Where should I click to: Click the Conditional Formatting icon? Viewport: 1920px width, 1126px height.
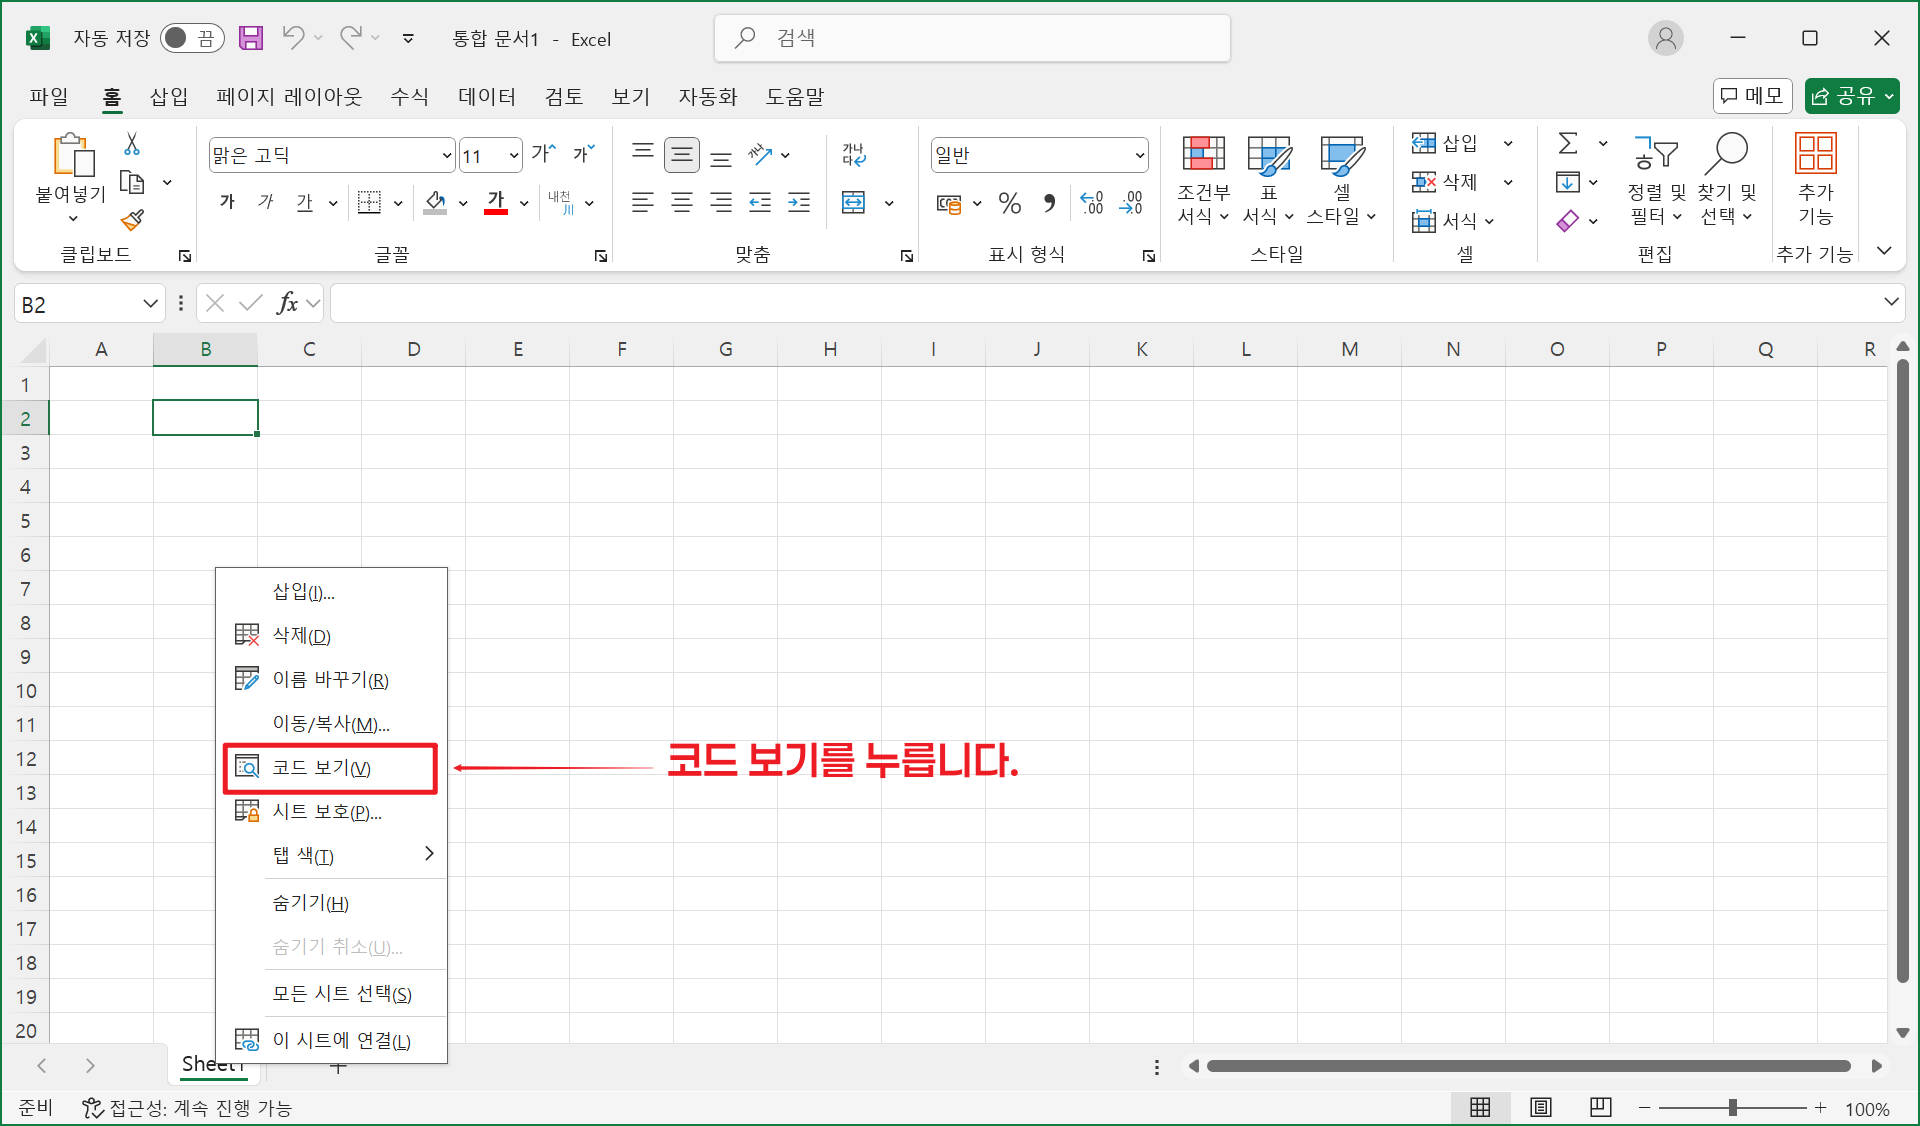point(1203,155)
